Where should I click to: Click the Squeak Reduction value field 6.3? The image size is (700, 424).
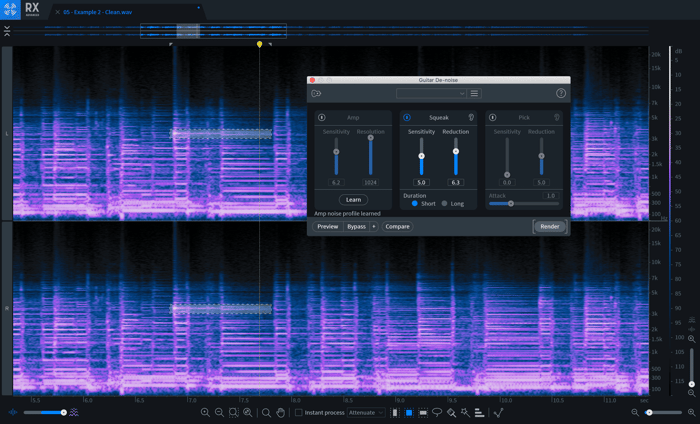pos(456,183)
